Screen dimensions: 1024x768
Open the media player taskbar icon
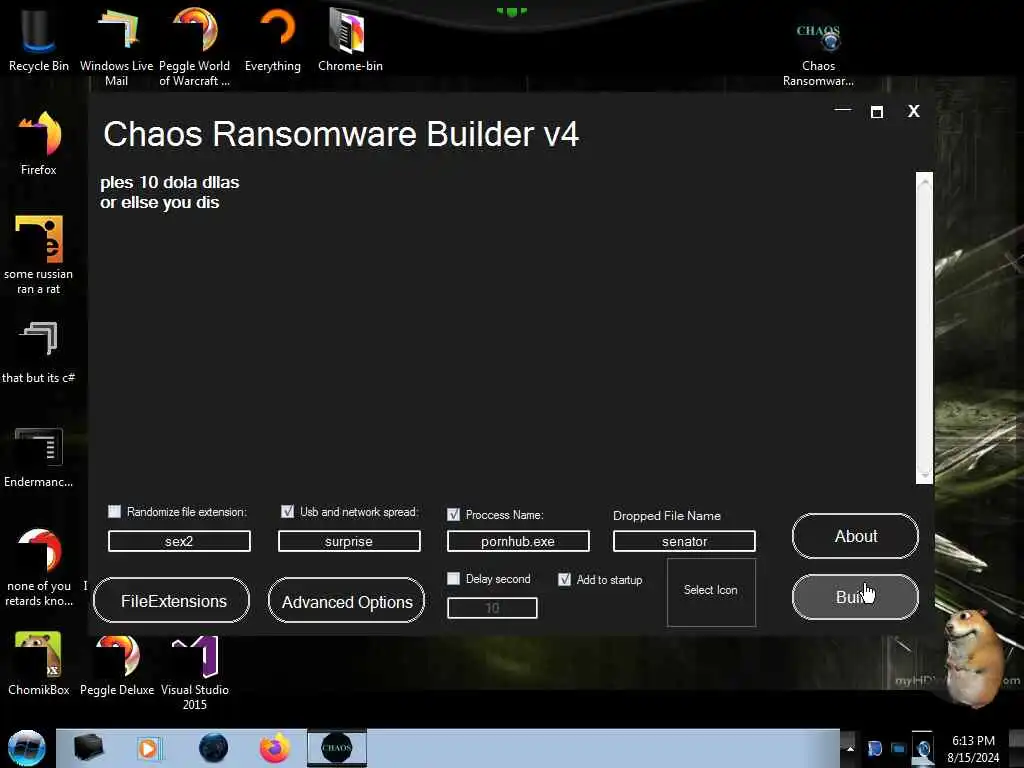click(148, 748)
